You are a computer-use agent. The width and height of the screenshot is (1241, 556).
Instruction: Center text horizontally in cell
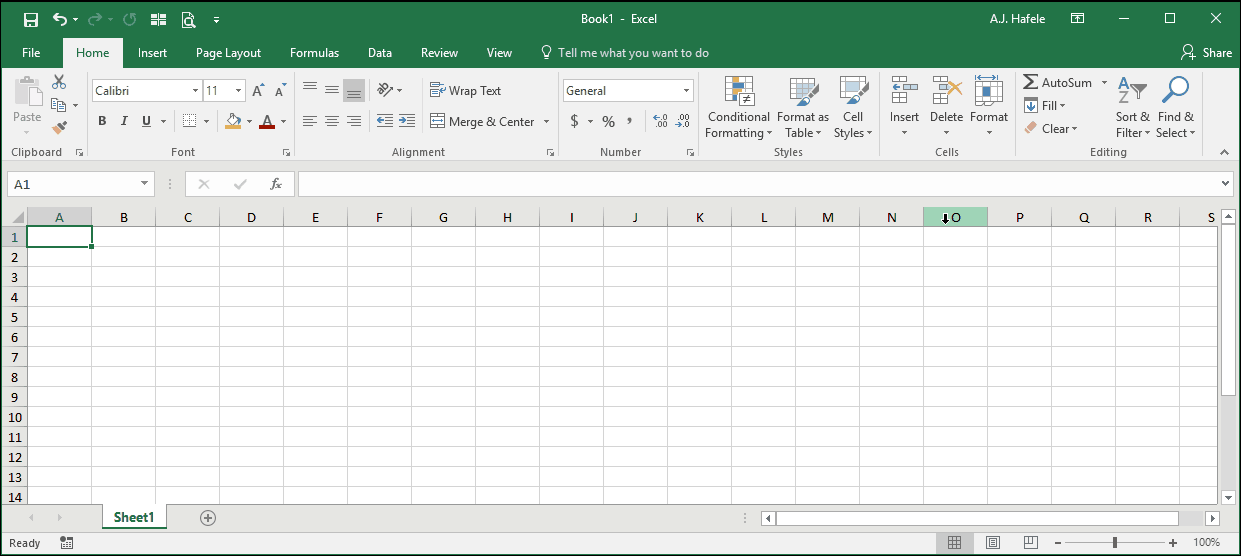coord(332,121)
